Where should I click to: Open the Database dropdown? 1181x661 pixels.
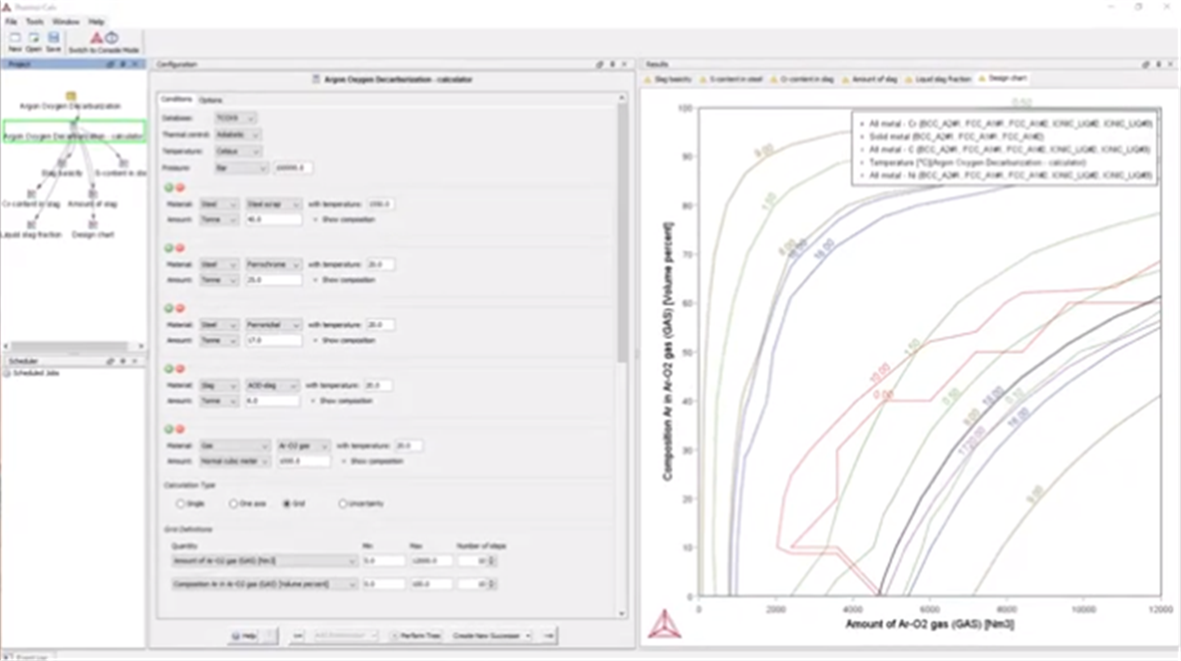point(236,118)
